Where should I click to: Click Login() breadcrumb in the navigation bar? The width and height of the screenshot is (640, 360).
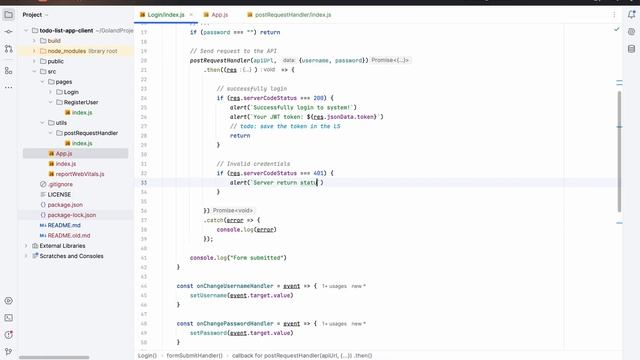pos(147,356)
